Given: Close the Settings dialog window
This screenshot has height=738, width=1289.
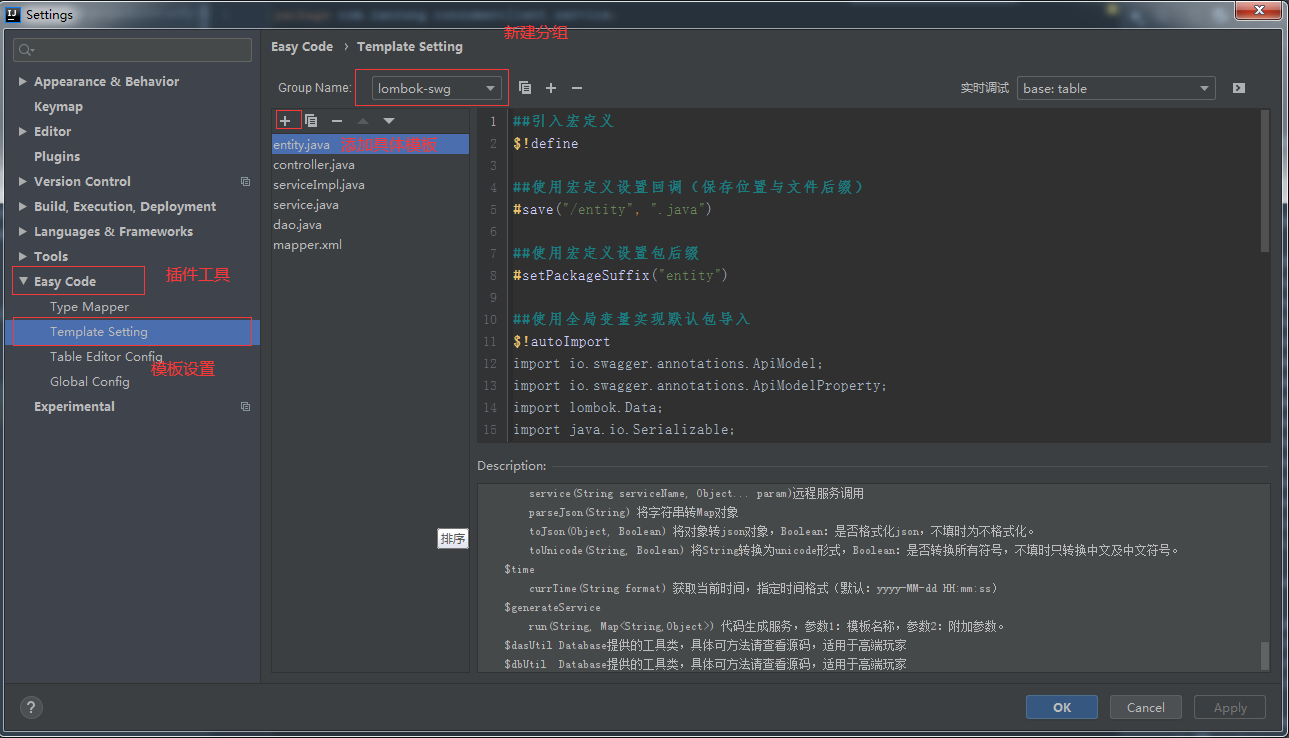Looking at the screenshot, I should pos(1258,10).
